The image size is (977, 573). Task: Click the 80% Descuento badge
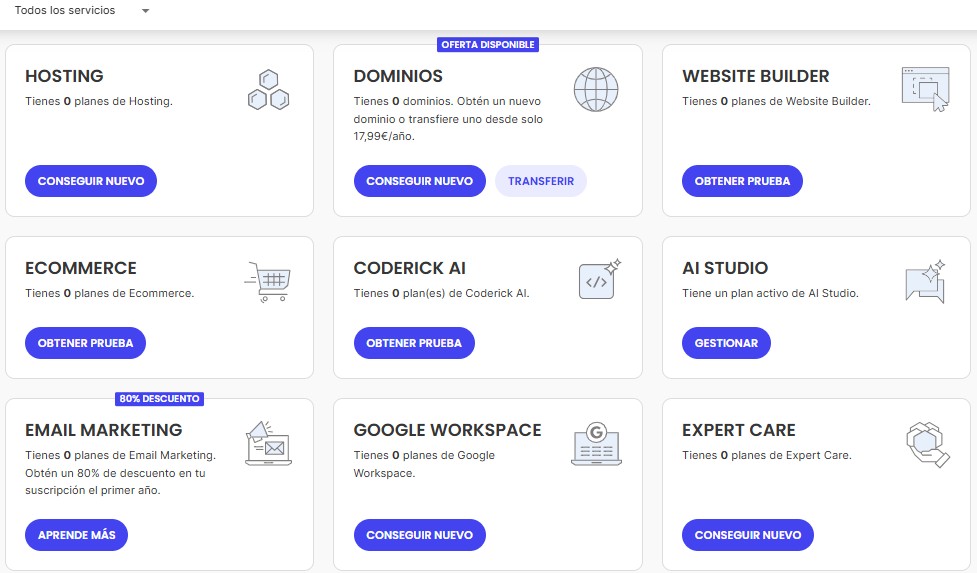pyautogui.click(x=160, y=399)
